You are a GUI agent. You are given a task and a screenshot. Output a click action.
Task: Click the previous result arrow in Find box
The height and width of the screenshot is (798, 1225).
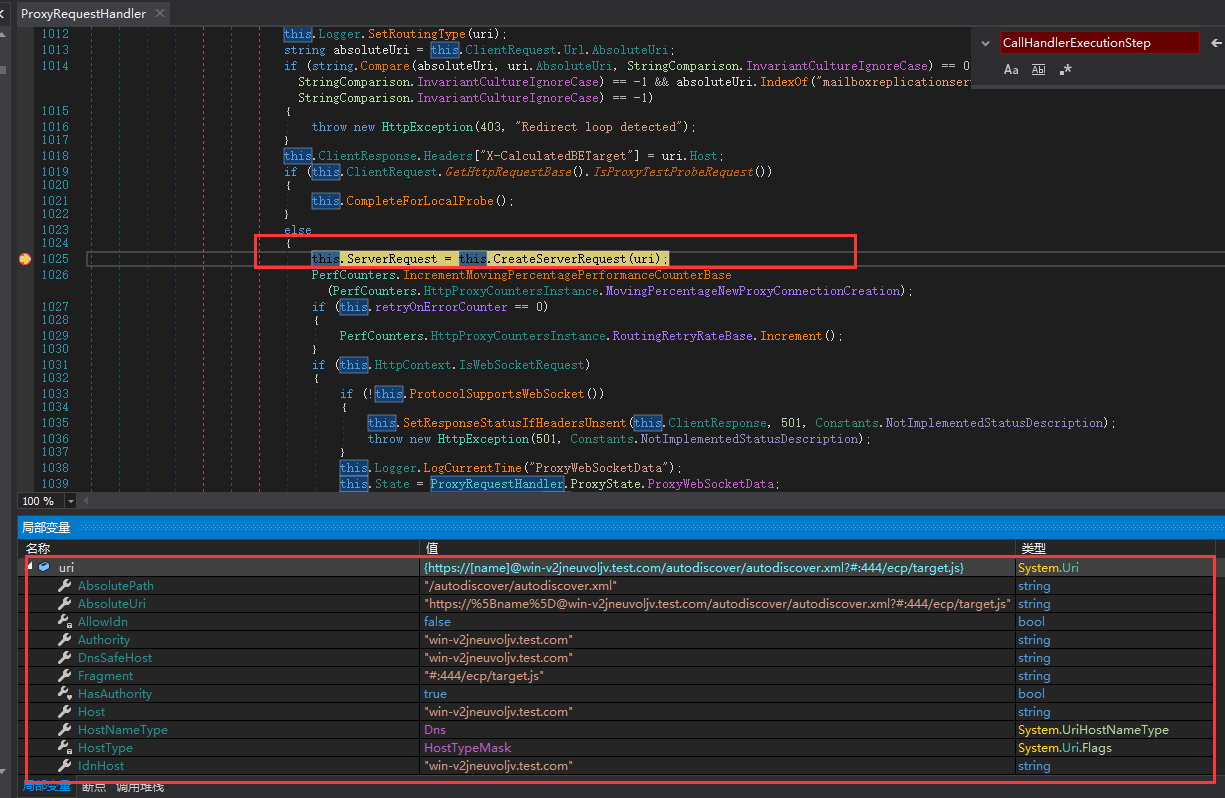[1215, 43]
